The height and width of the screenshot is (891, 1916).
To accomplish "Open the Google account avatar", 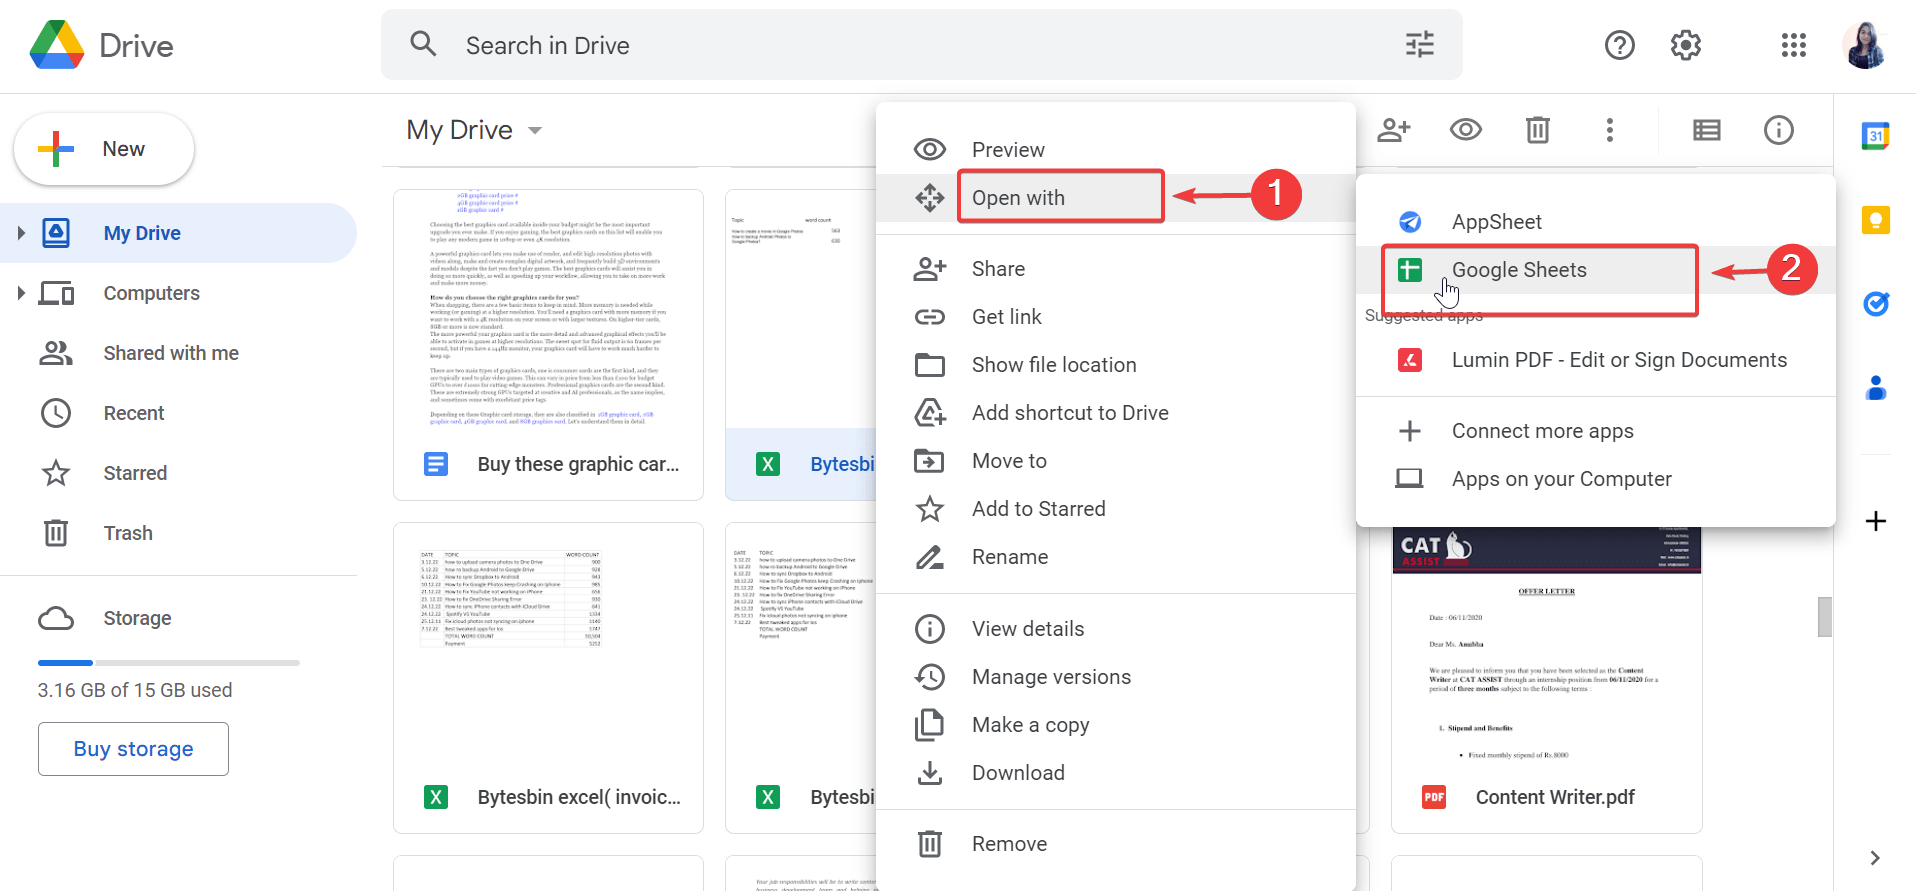I will (x=1865, y=45).
